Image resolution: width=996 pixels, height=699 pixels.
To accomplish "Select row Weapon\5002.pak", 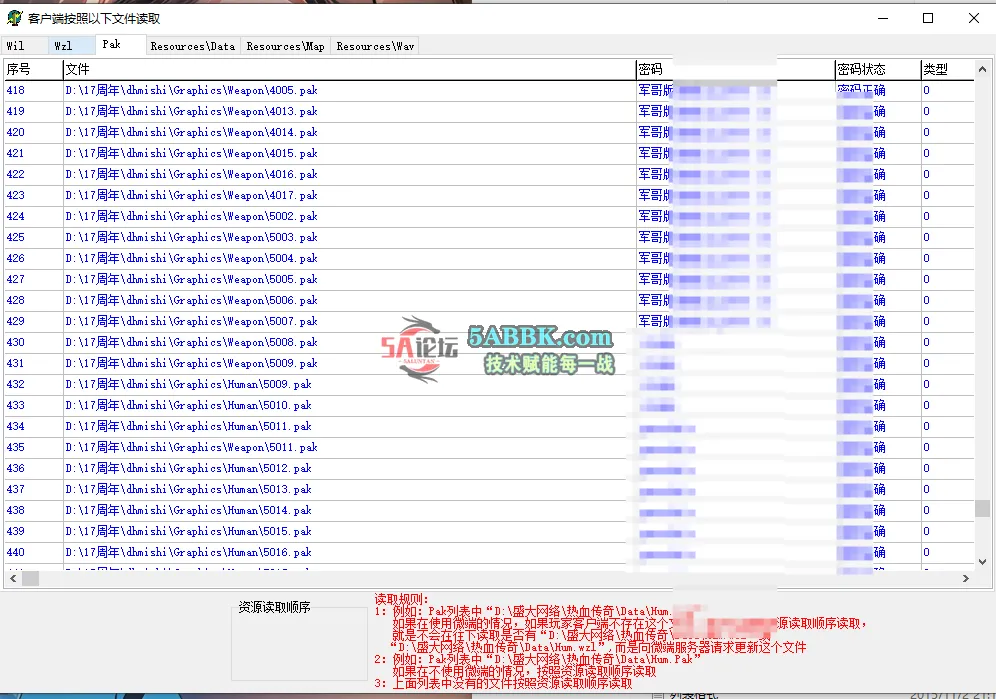I will pyautogui.click(x=489, y=216).
